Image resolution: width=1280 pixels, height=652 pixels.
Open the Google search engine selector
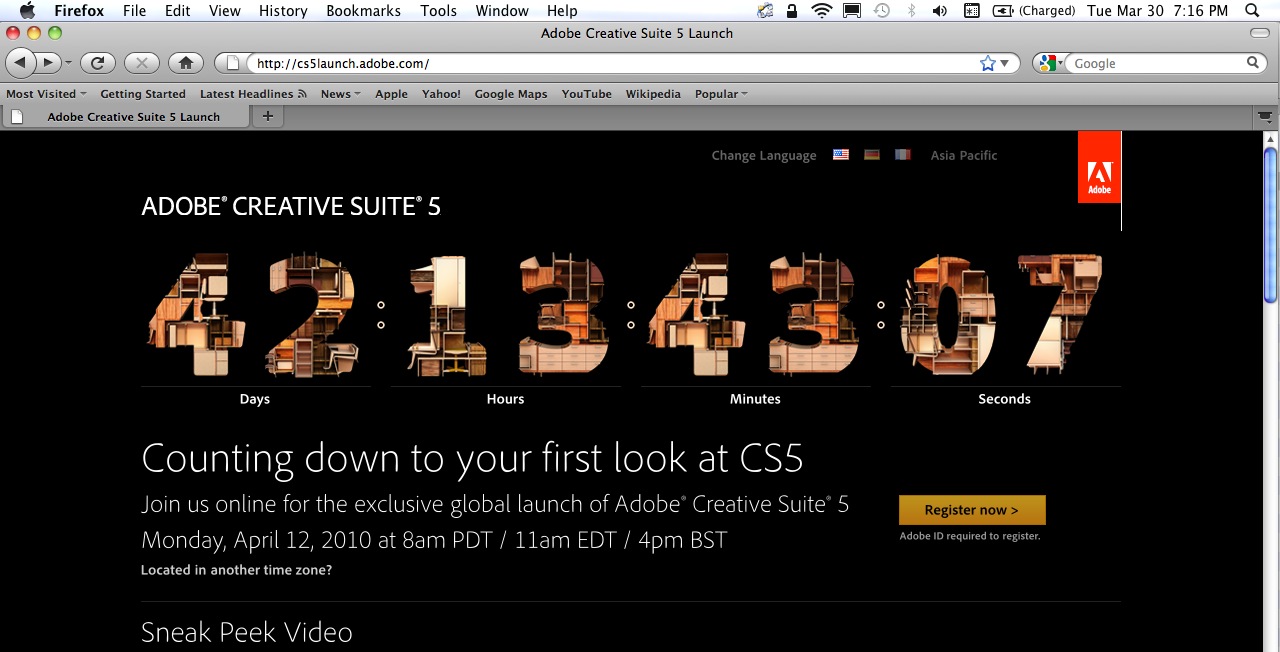(x=1051, y=63)
